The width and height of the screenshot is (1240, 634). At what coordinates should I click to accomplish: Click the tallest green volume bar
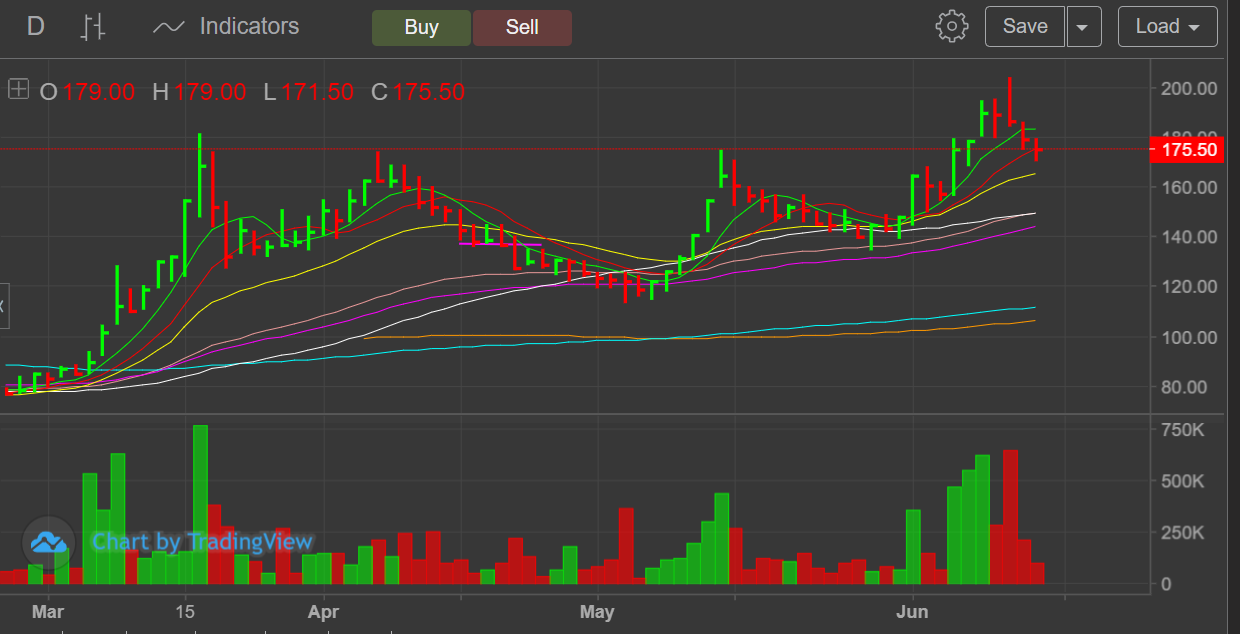[x=200, y=505]
